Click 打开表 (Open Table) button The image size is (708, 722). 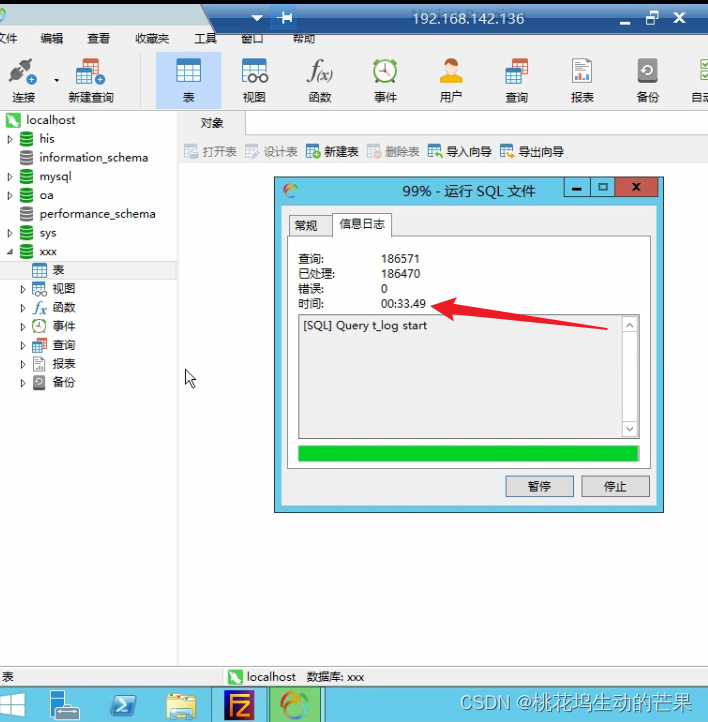click(210, 151)
